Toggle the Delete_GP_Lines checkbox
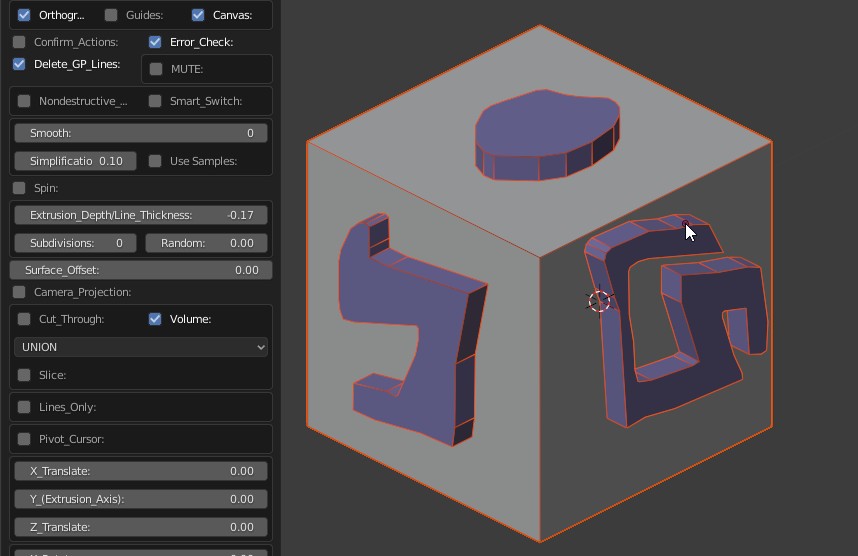 tap(19, 64)
